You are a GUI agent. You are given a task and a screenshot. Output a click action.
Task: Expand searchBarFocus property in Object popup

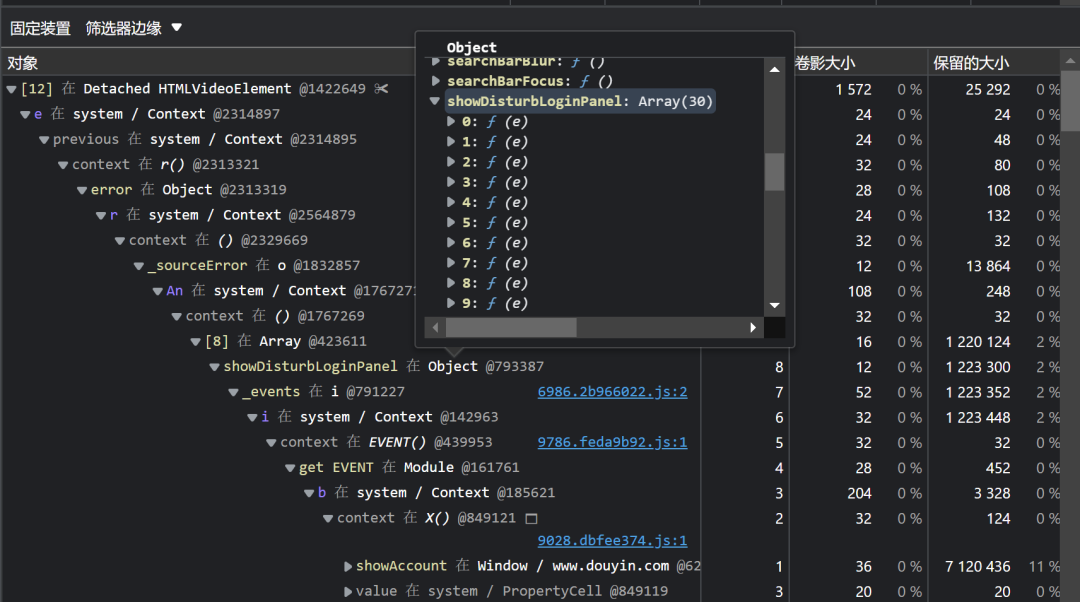[435, 81]
